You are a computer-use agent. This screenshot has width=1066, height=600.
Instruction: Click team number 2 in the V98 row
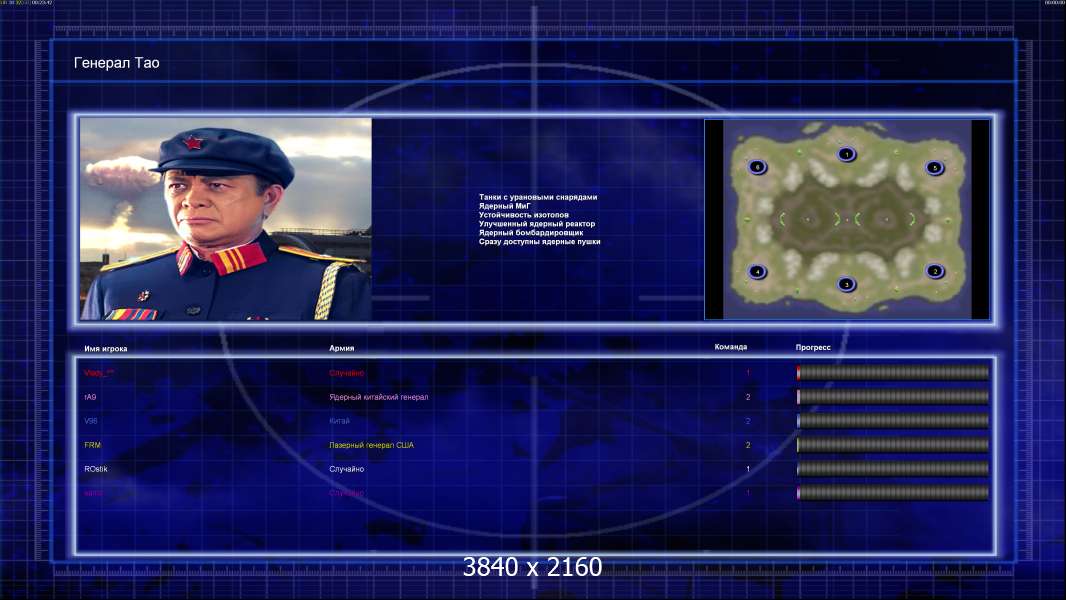748,421
